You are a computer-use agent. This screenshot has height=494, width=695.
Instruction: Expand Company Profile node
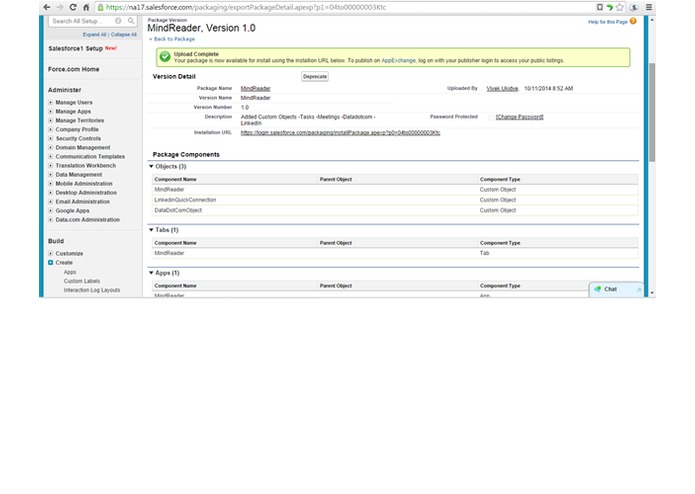51,129
